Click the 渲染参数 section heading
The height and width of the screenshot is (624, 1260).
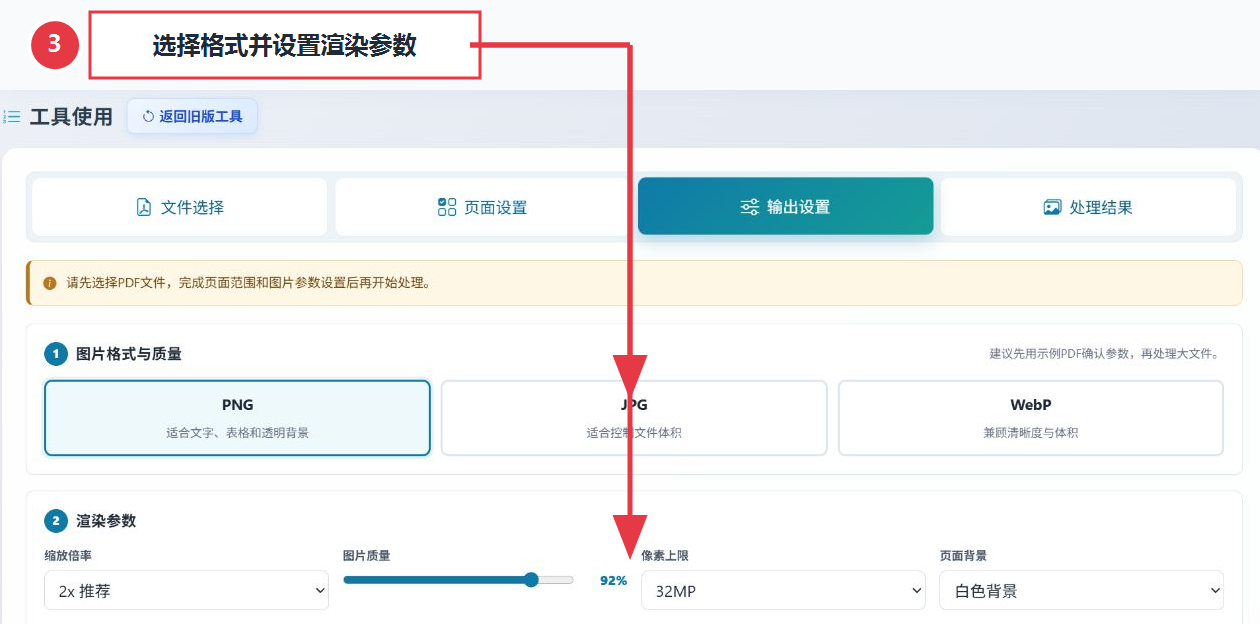[x=106, y=520]
